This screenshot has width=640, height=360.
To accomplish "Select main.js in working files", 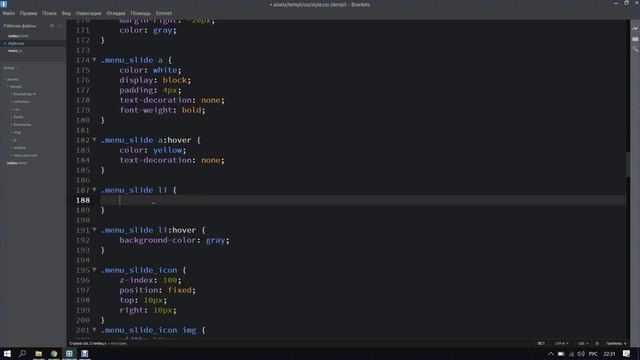I will [x=15, y=51].
